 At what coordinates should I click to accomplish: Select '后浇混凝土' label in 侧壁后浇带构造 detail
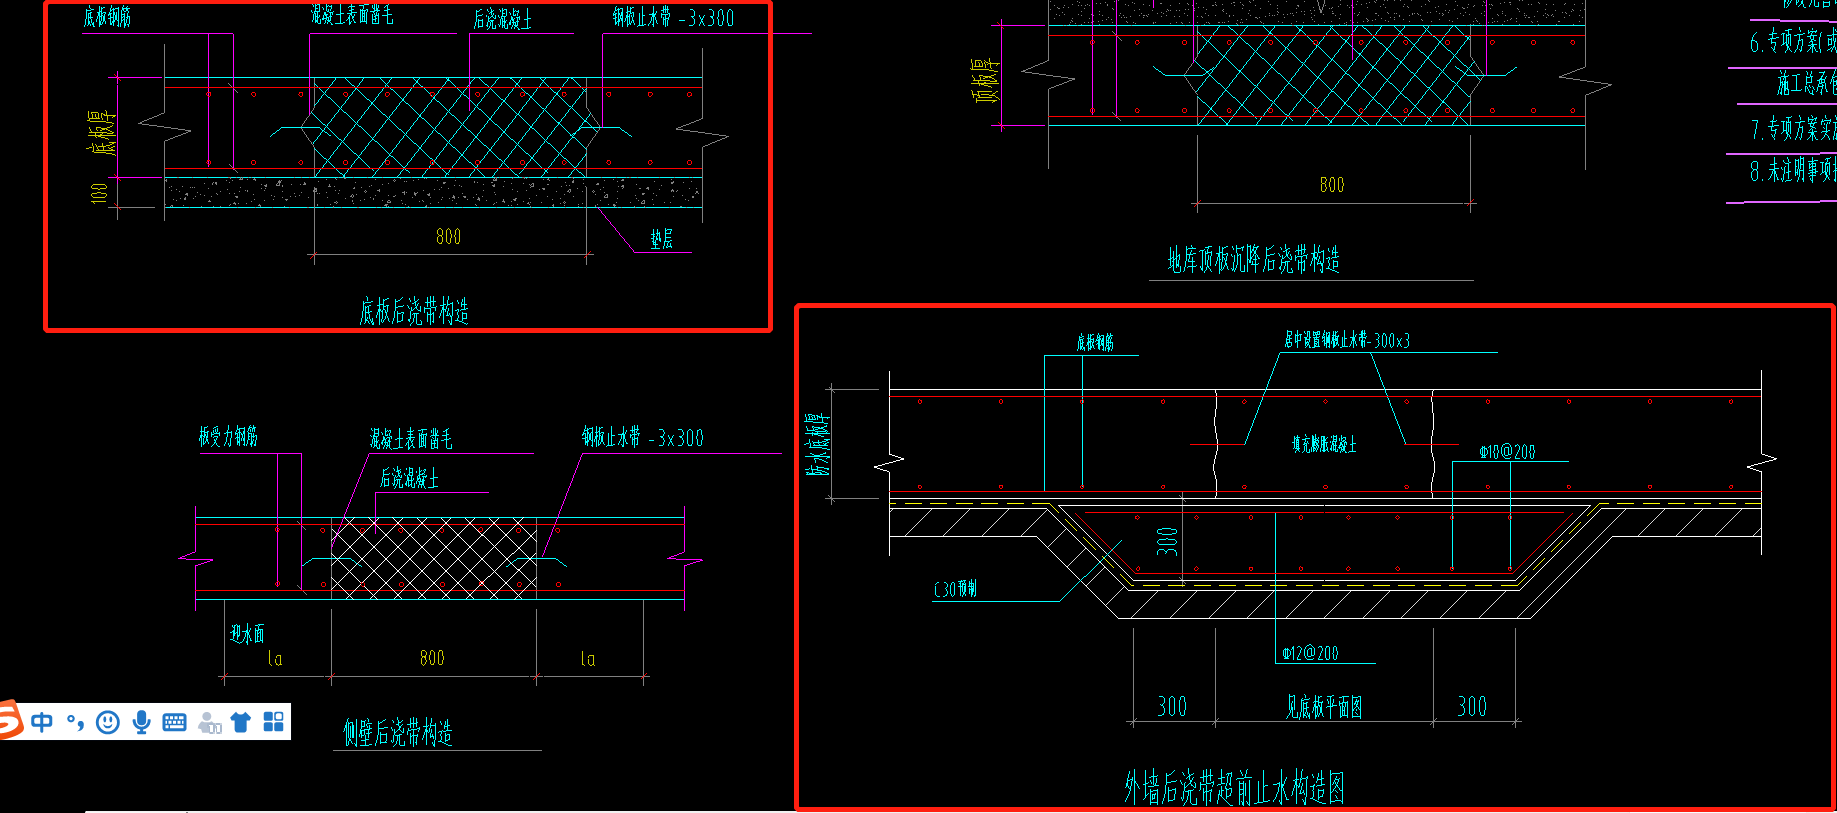(x=409, y=479)
